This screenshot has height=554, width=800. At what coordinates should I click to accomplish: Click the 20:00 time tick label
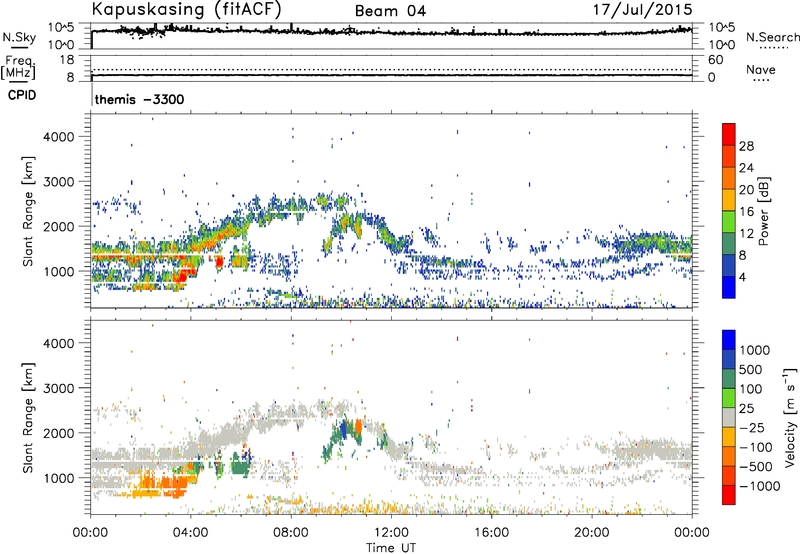point(591,533)
